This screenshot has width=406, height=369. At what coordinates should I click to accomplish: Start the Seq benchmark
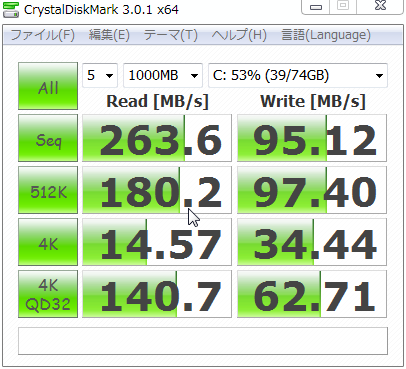[x=48, y=138]
